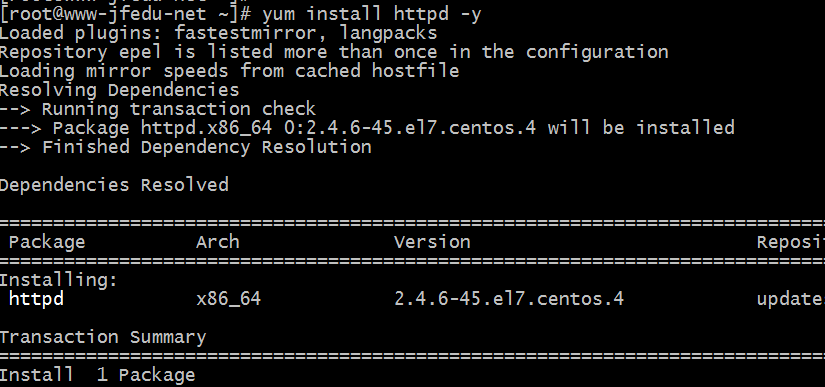Click the Install 1 Package line
This screenshot has height=387, width=825.
point(97,375)
